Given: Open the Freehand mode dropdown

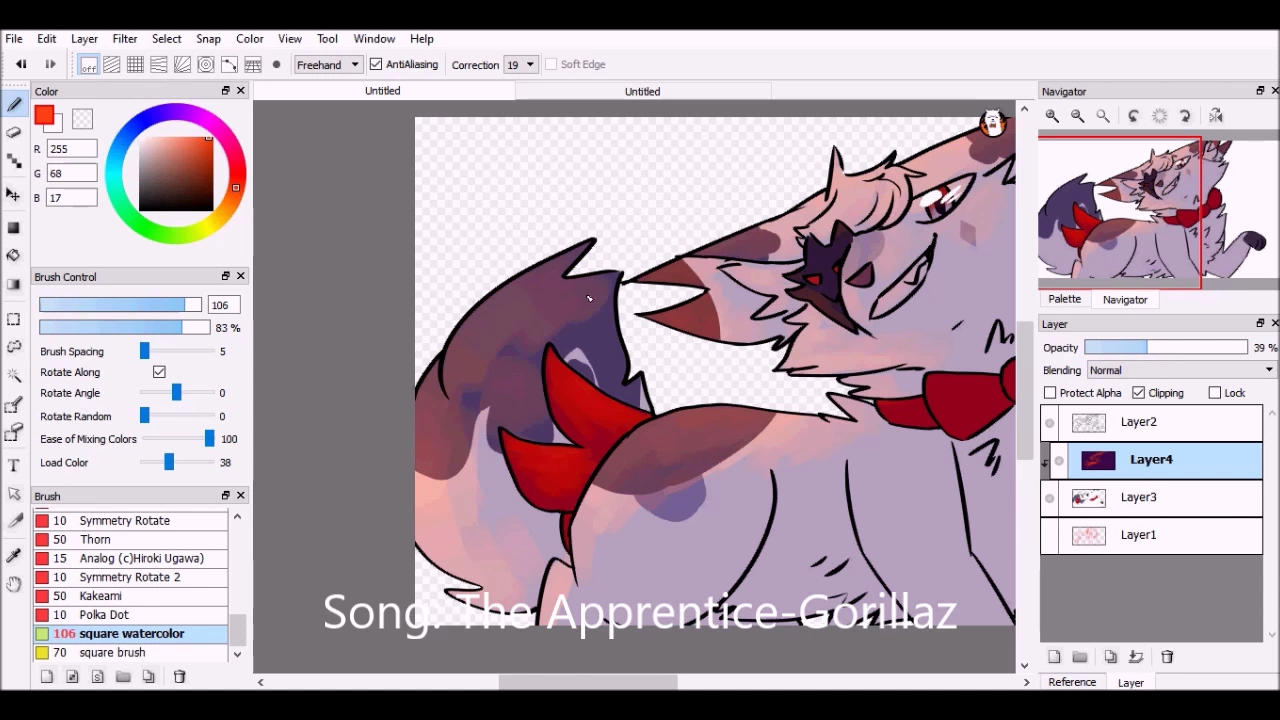Looking at the screenshot, I should [x=327, y=65].
